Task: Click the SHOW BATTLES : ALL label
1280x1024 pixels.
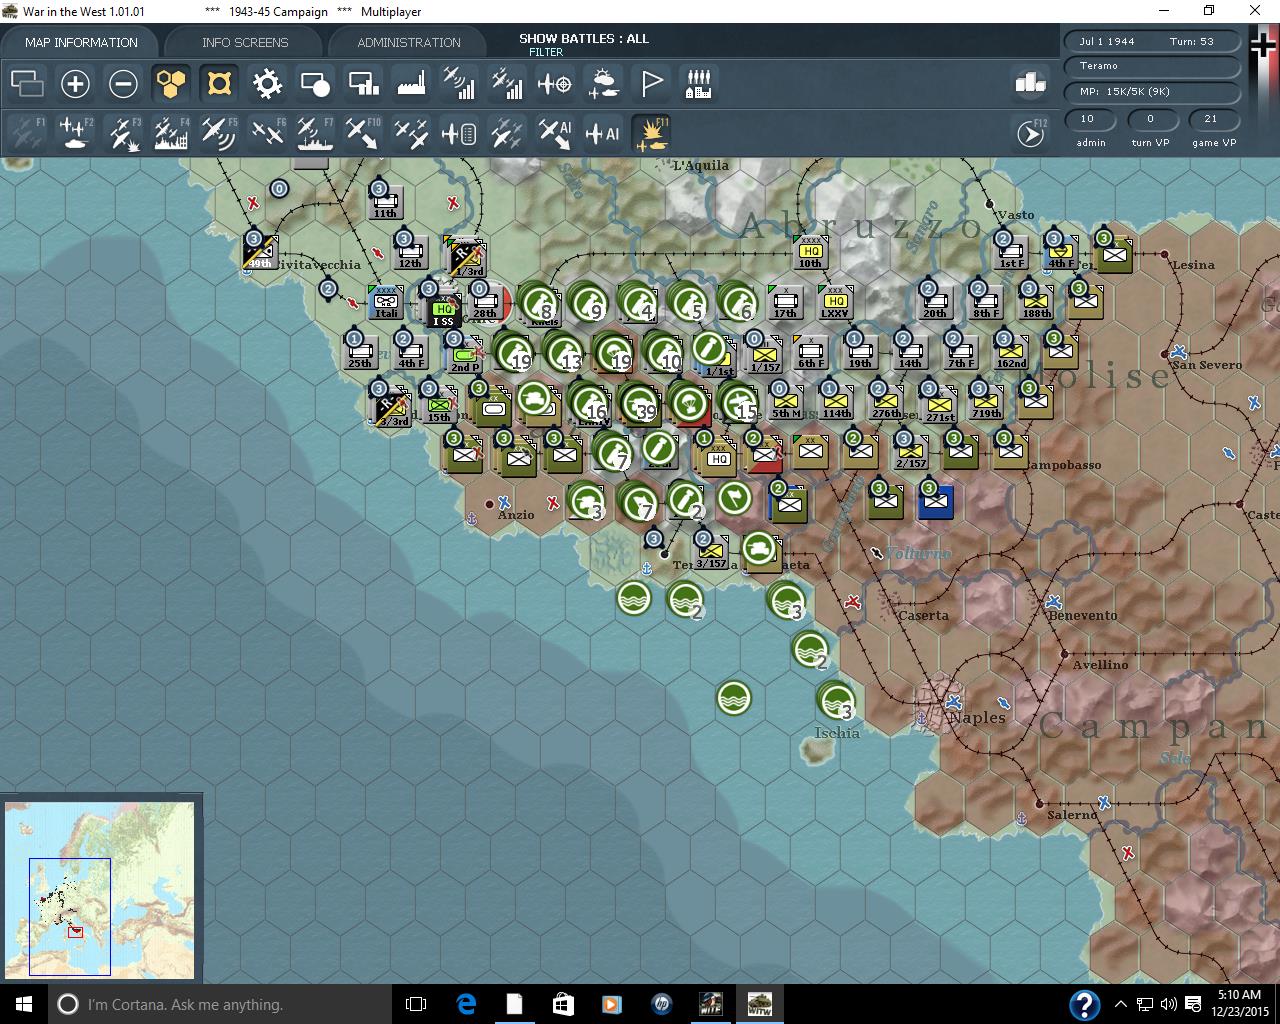Action: tap(584, 38)
